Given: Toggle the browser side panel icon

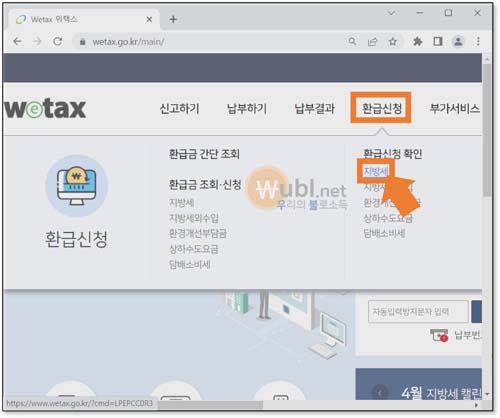Looking at the screenshot, I should click(438, 41).
